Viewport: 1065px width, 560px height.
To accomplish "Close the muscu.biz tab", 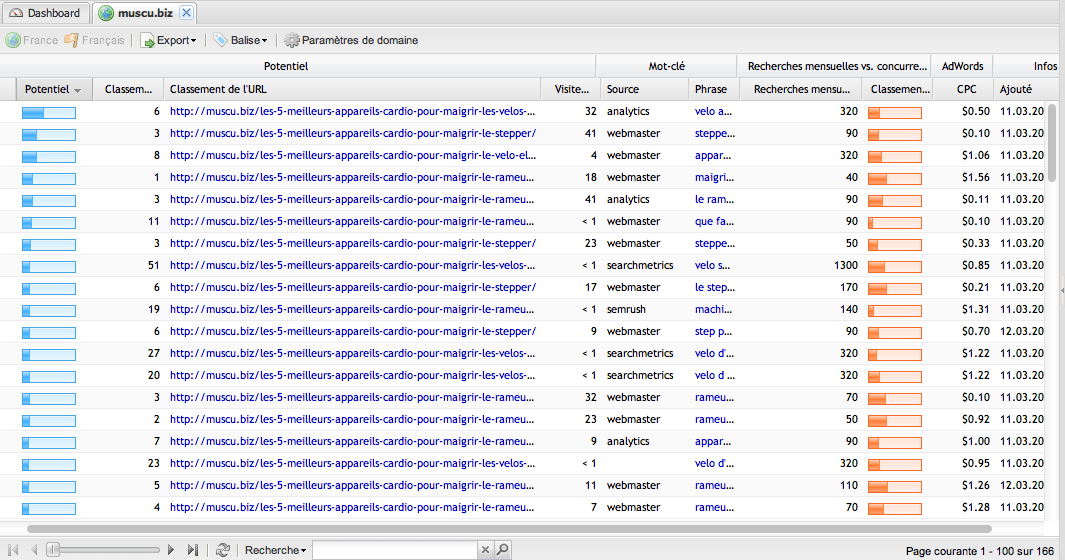I will pos(187,13).
